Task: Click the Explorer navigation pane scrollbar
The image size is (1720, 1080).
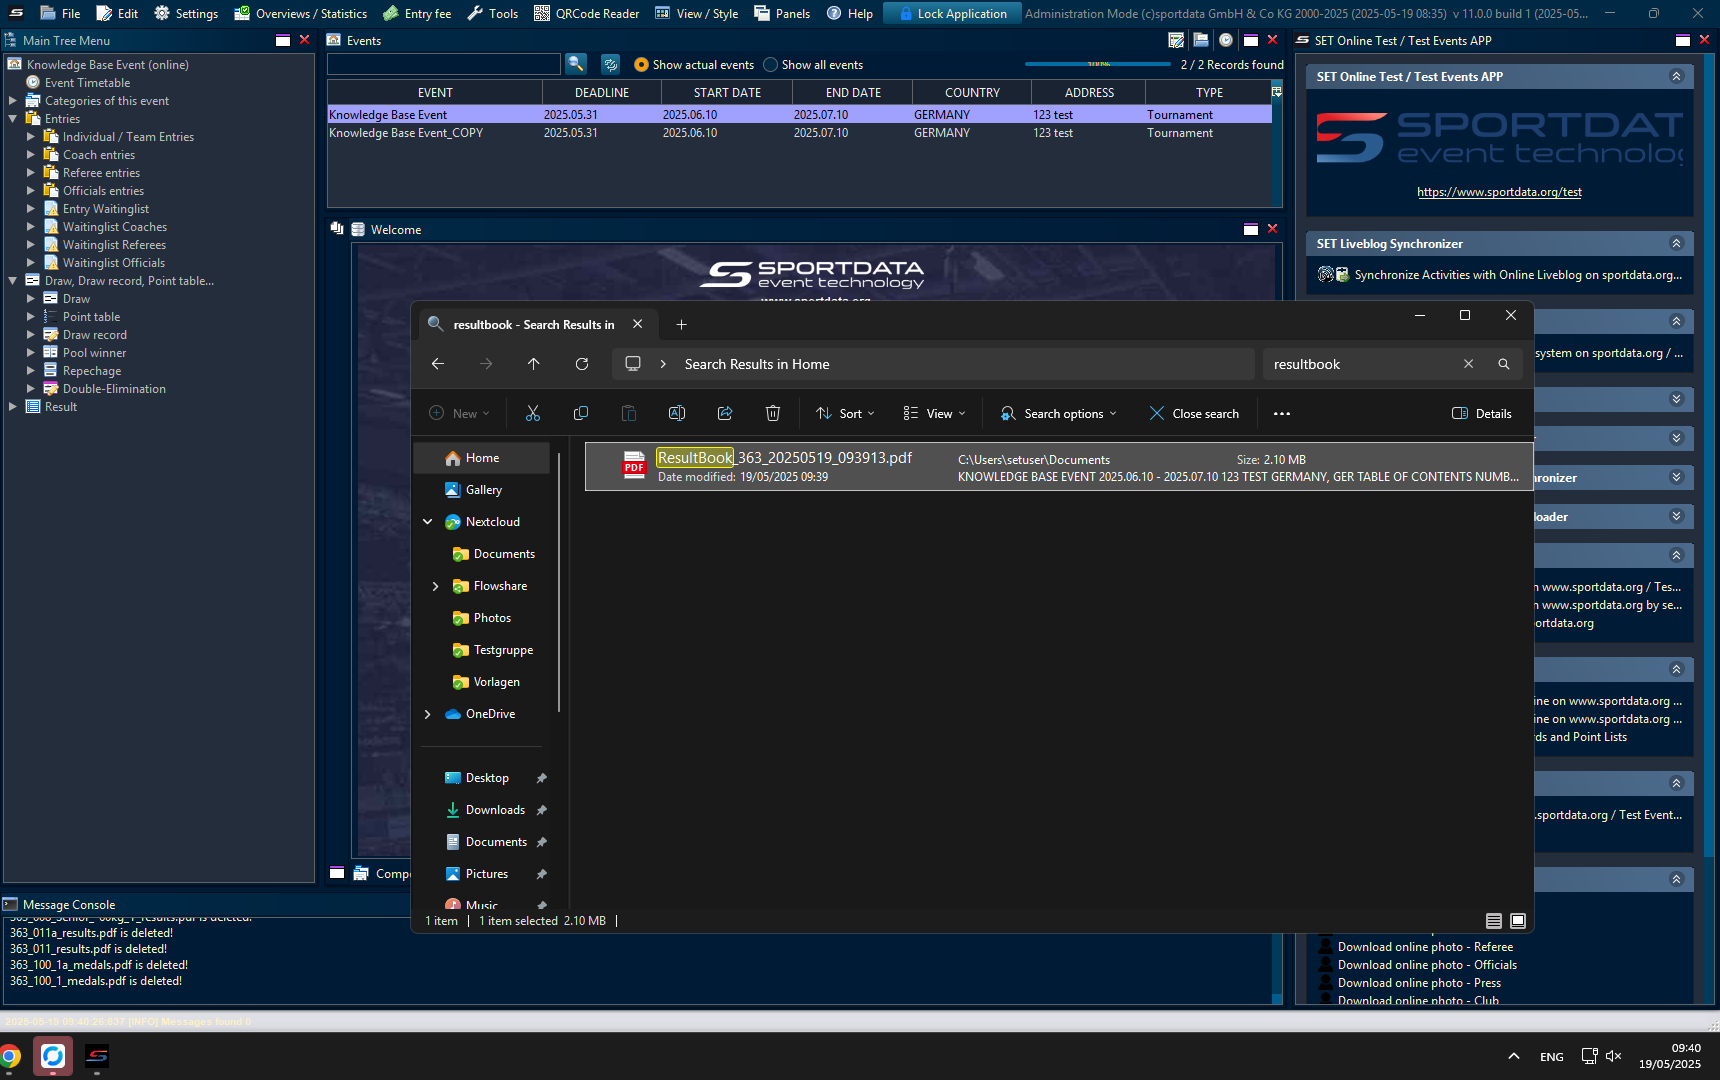Action: point(558,580)
